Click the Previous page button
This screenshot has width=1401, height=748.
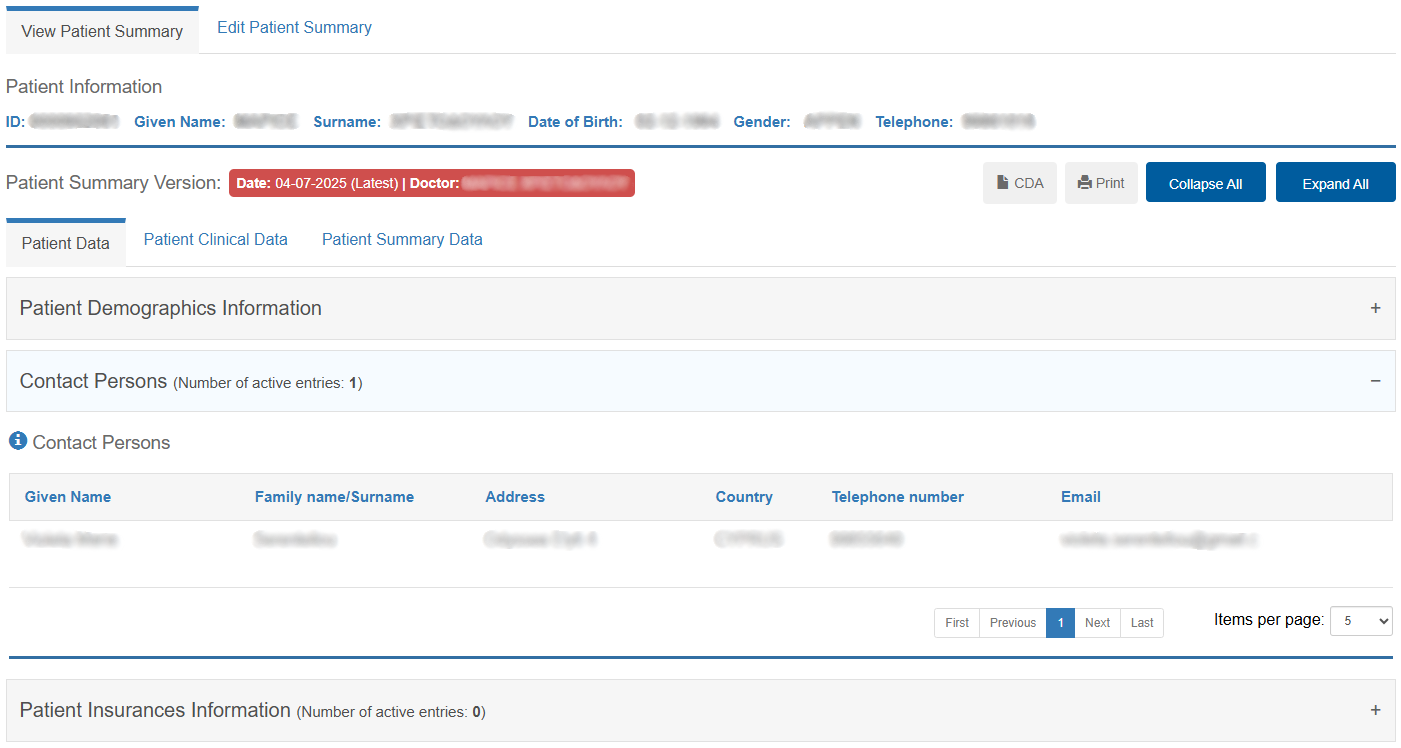1012,623
